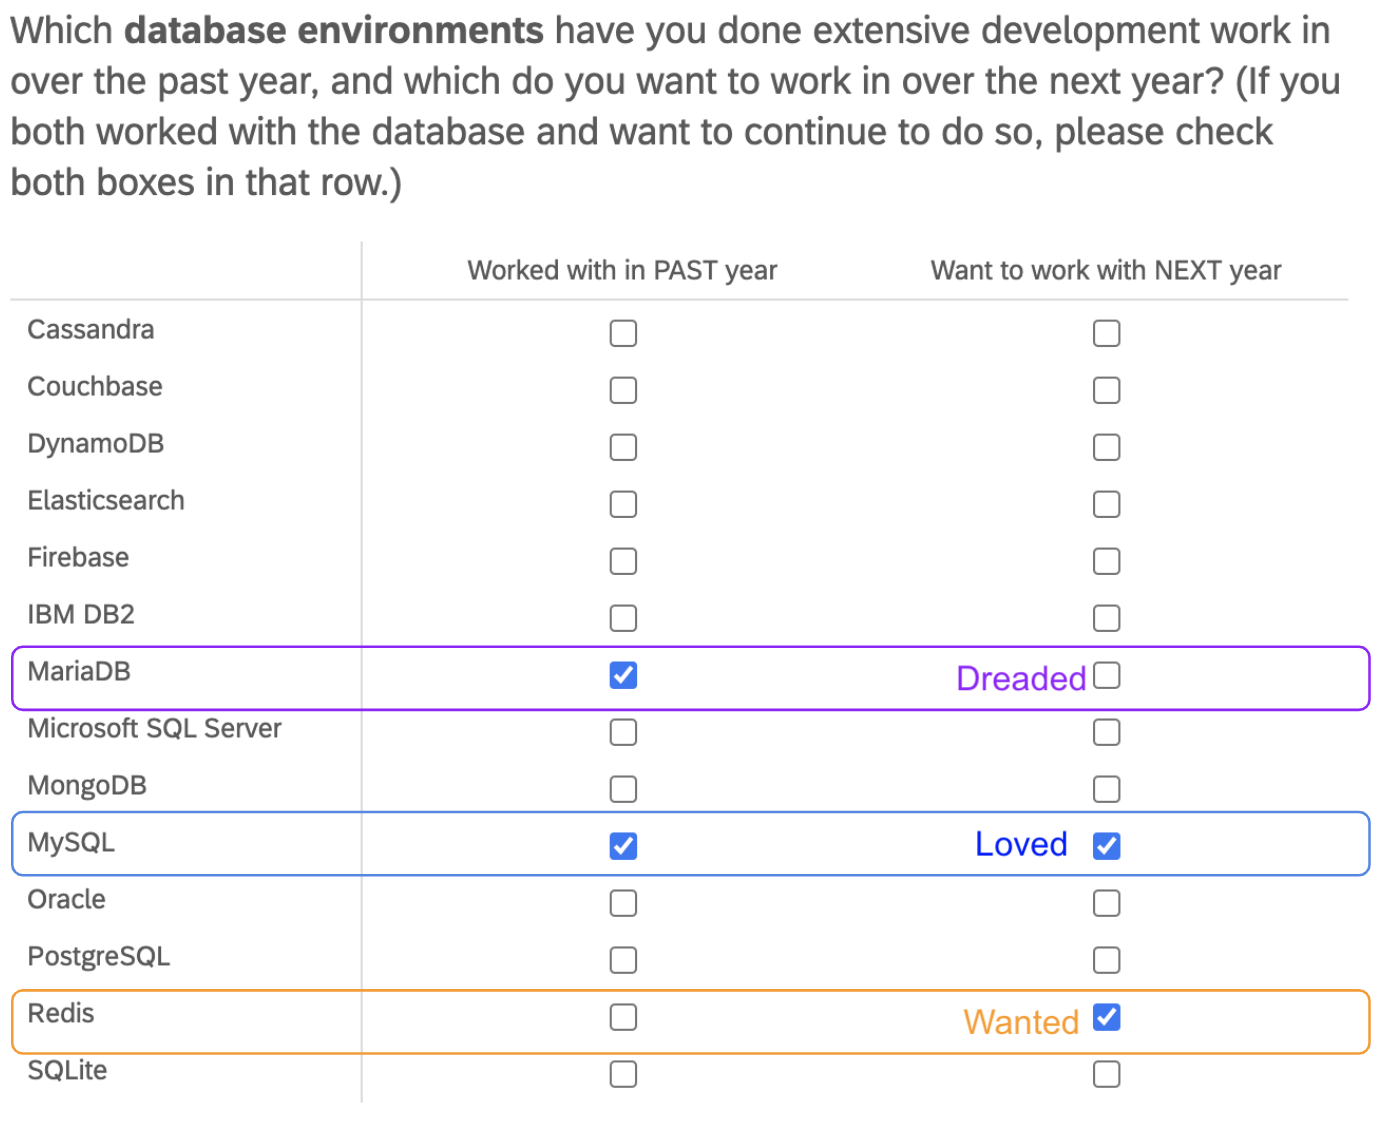Select DynamoDB PAST year checkbox
This screenshot has width=1388, height=1128.
point(623,447)
